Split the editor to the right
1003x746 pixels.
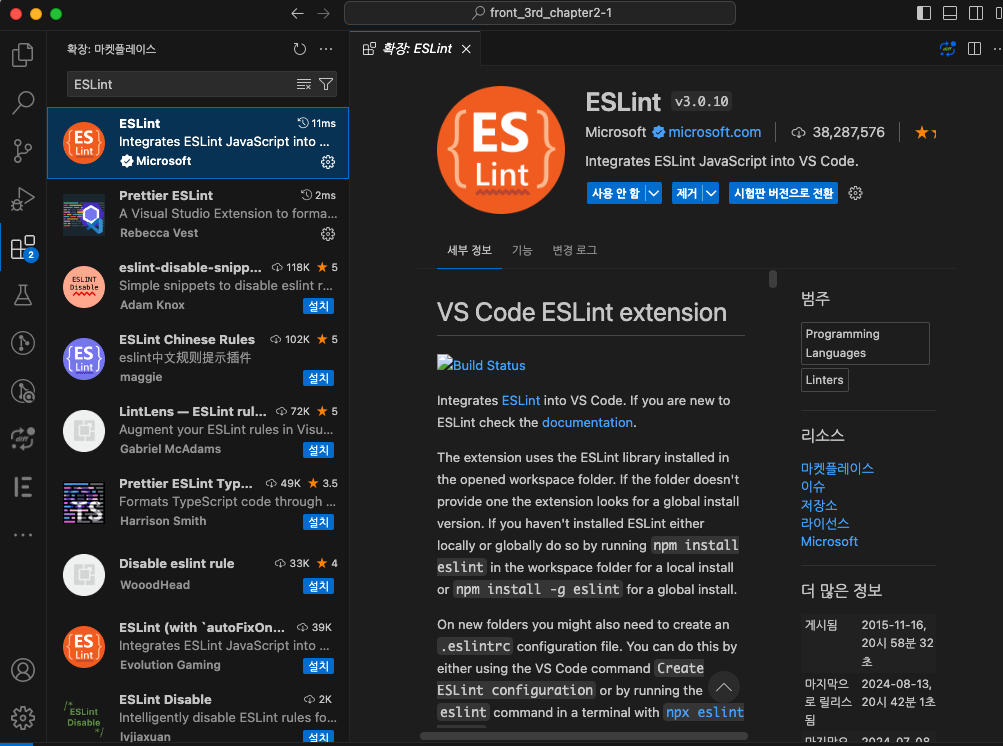(974, 49)
